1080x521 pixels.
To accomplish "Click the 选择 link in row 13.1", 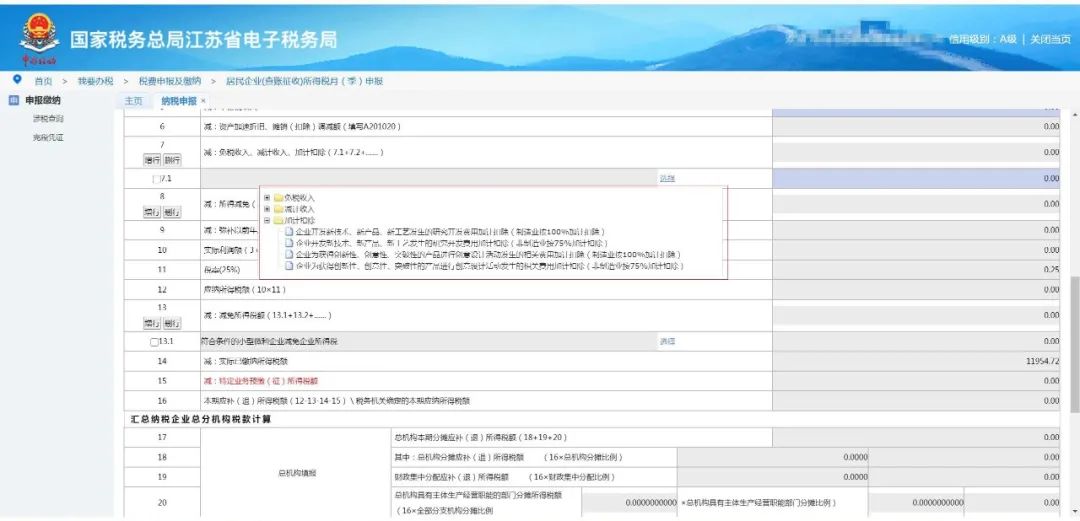I will [x=667, y=342].
